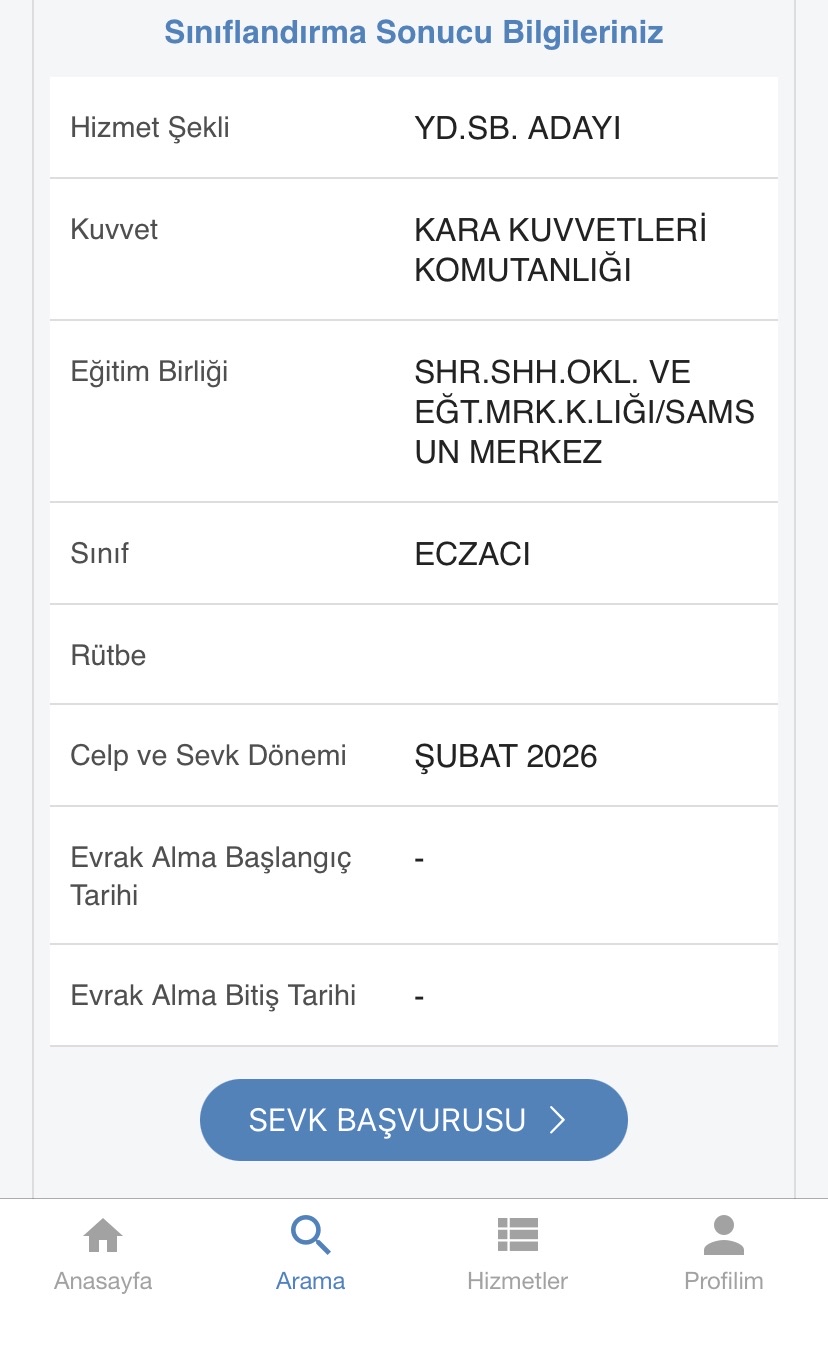Click the Evrak Alma Bitiş Tarihi label
The height and width of the screenshot is (1365, 828).
click(213, 996)
